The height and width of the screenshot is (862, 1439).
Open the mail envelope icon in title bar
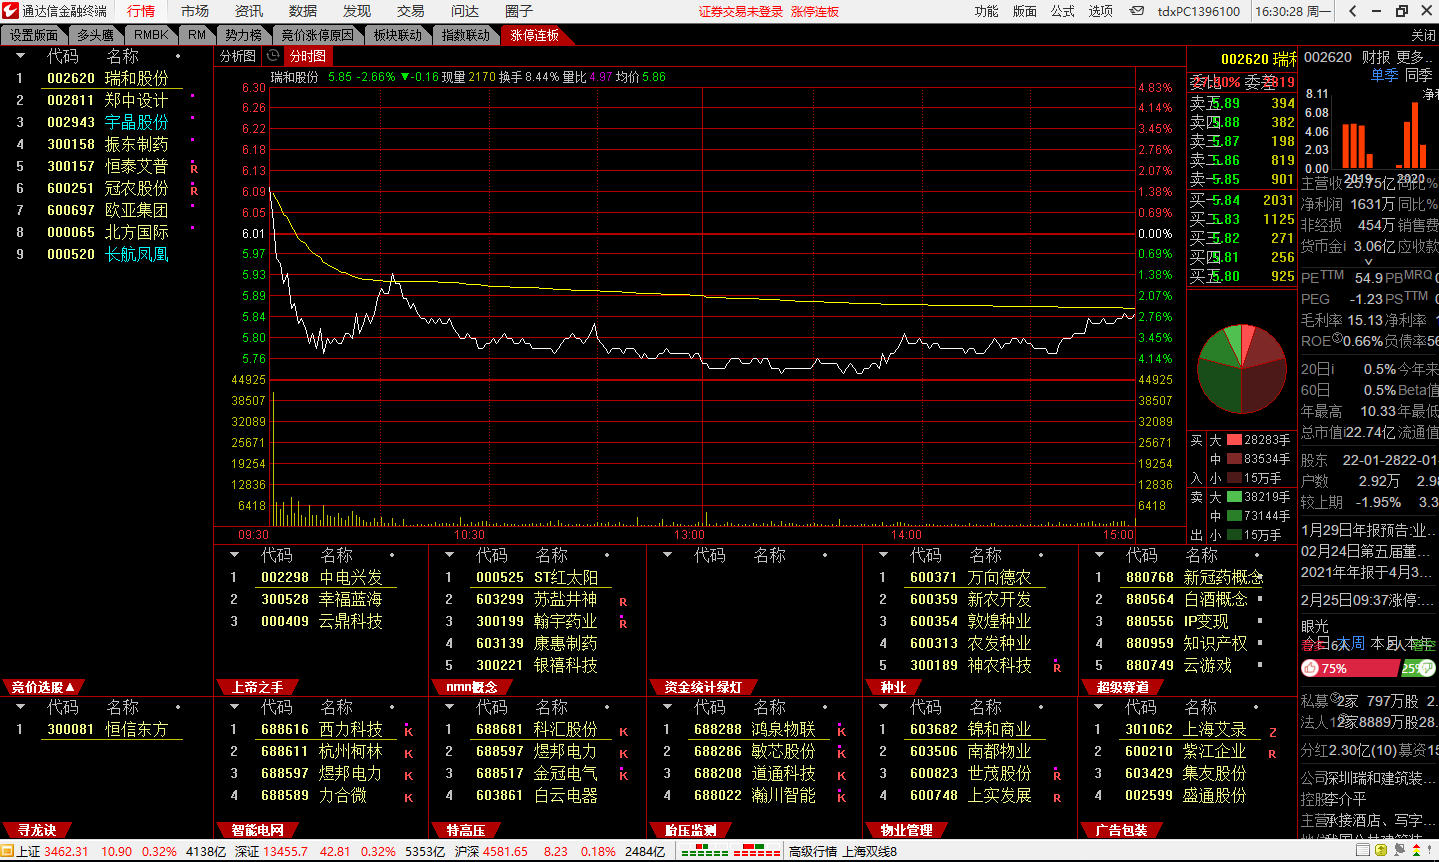(1137, 11)
